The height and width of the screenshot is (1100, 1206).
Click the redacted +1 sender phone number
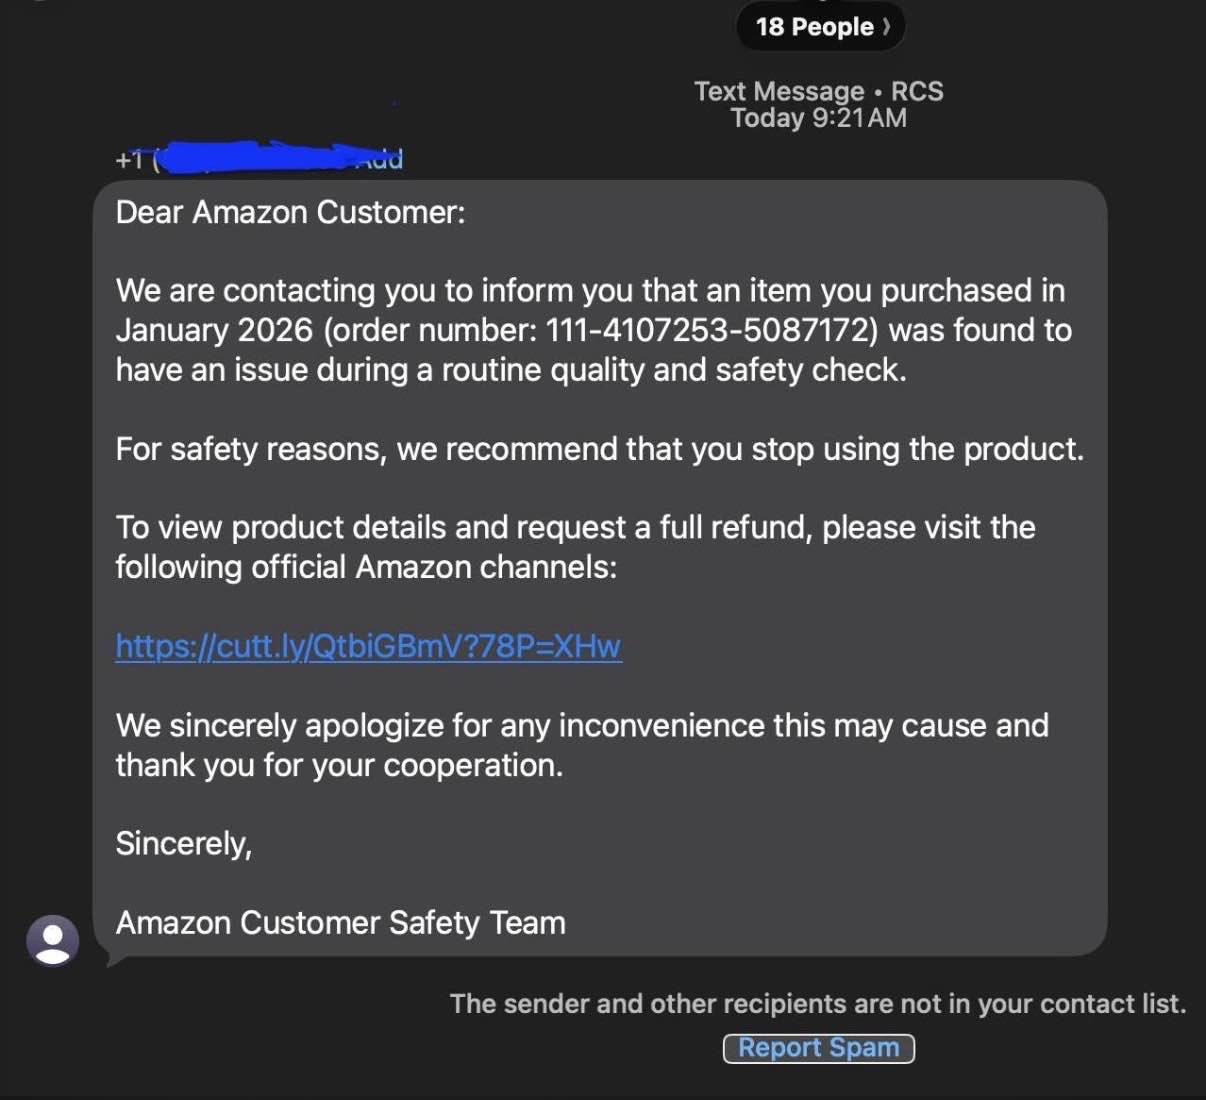[x=250, y=159]
